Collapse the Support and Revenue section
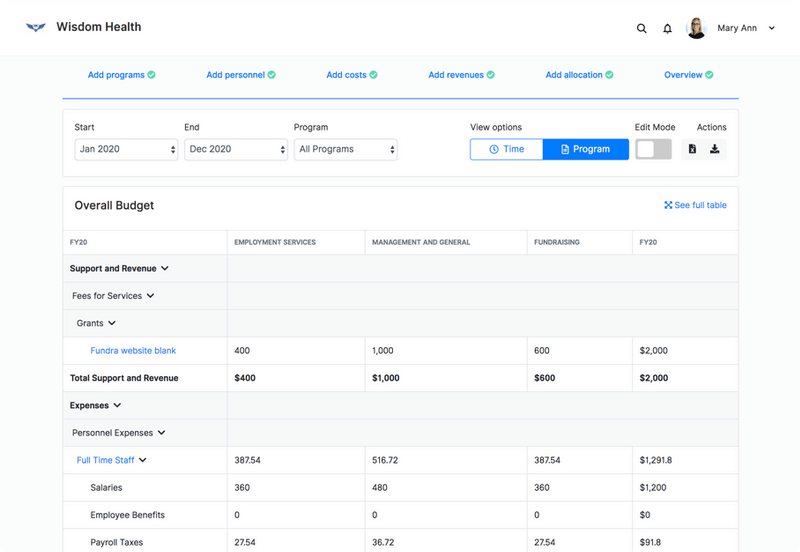The width and height of the screenshot is (800, 552). tap(165, 269)
